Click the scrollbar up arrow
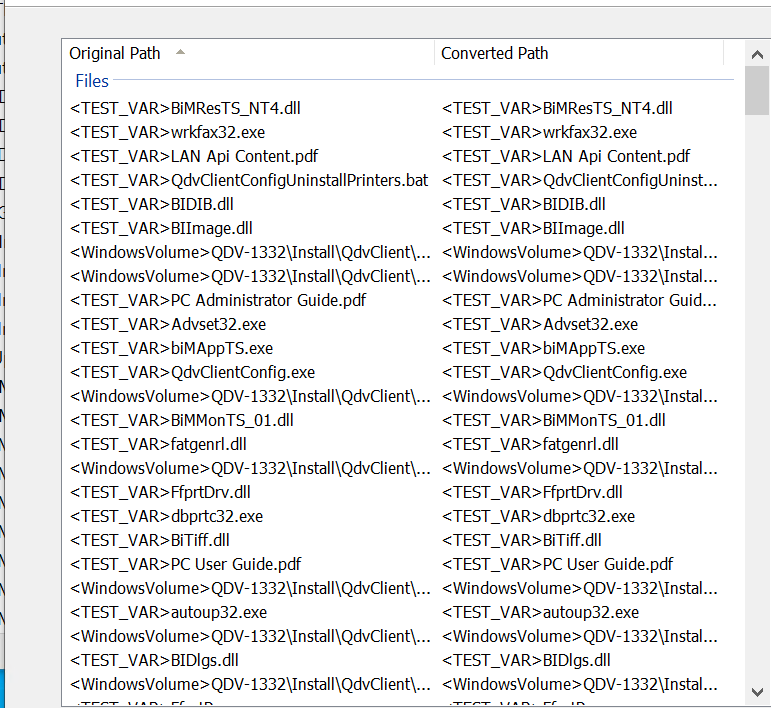 (758, 54)
